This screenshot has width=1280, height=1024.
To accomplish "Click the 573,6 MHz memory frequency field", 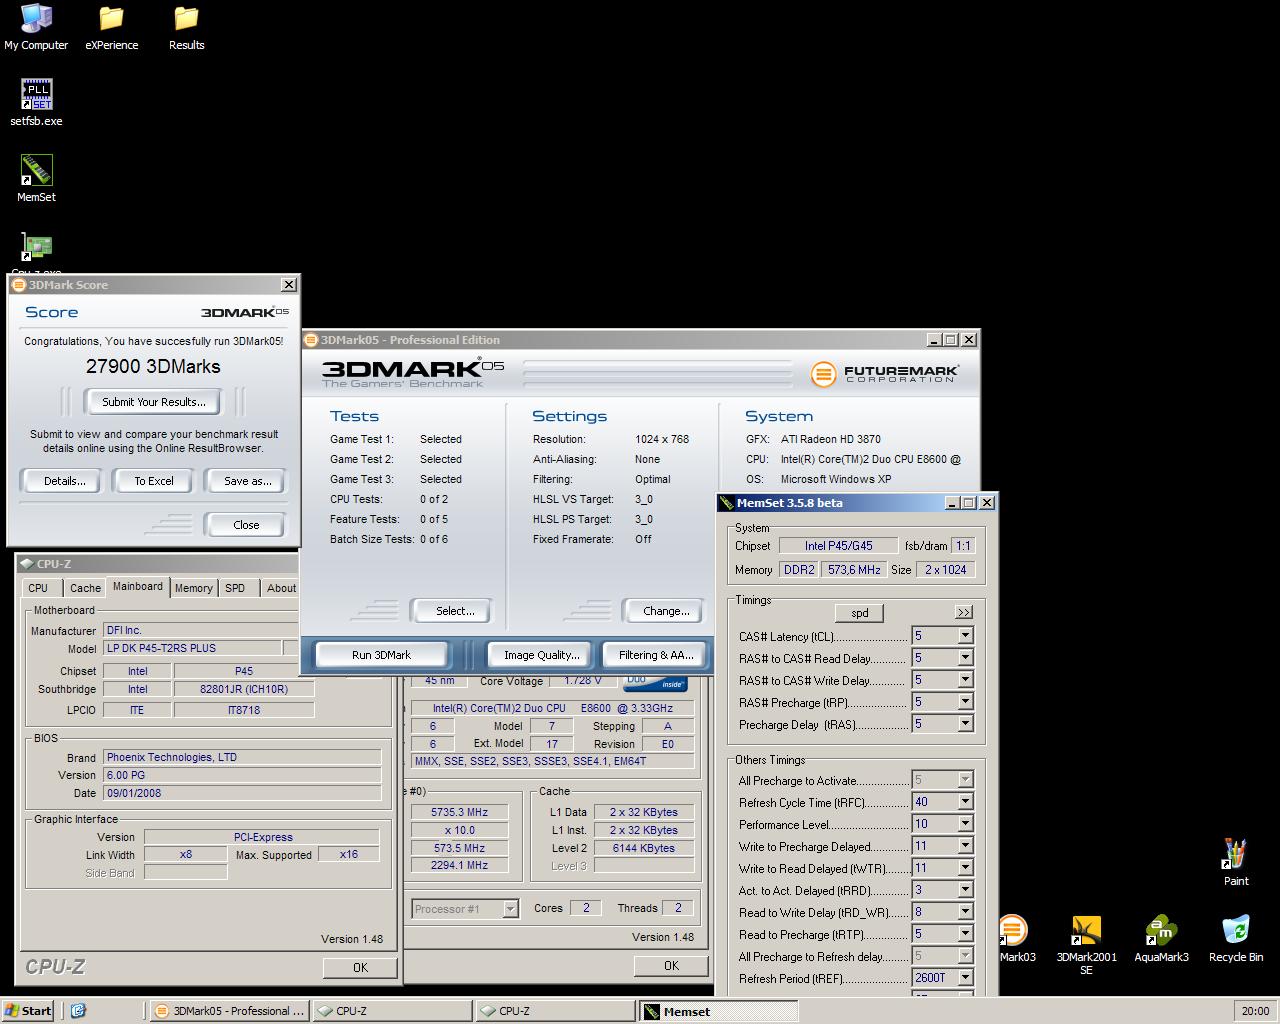I will [854, 570].
